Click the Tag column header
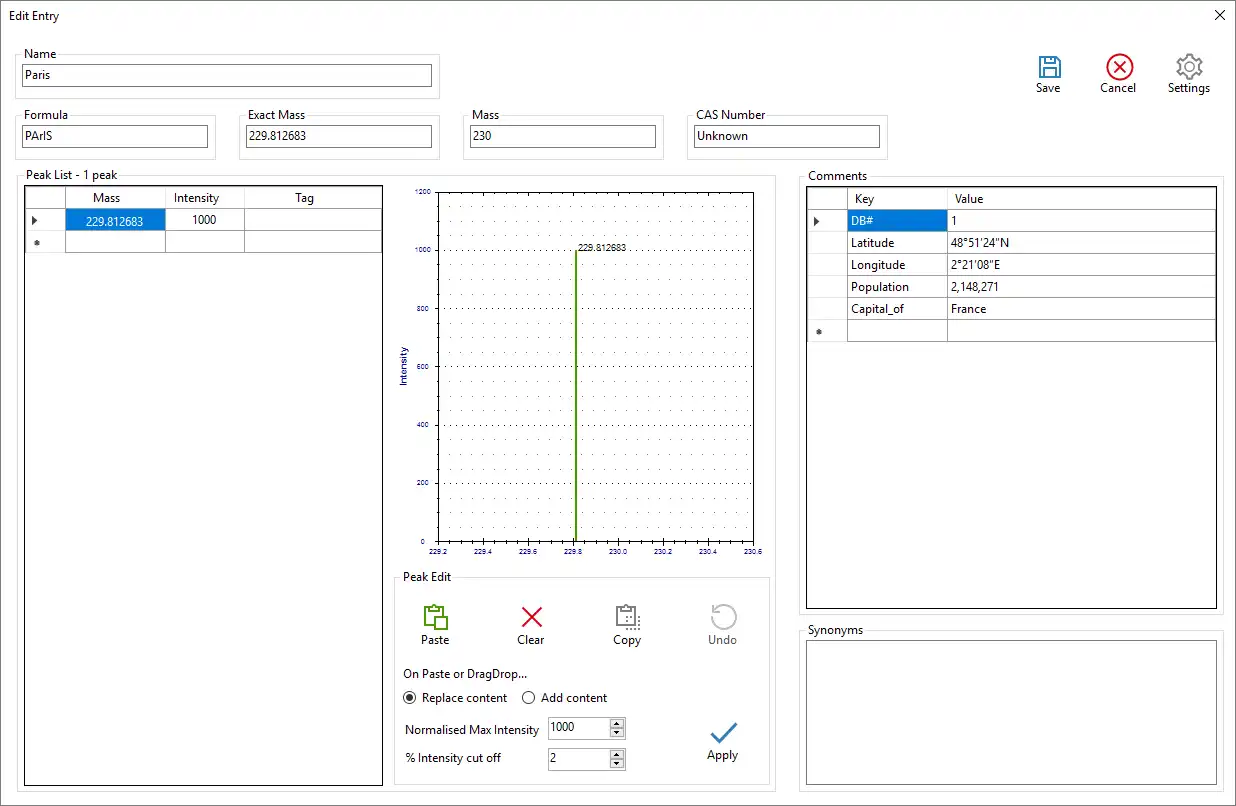This screenshot has height=806, width=1236. click(x=313, y=198)
